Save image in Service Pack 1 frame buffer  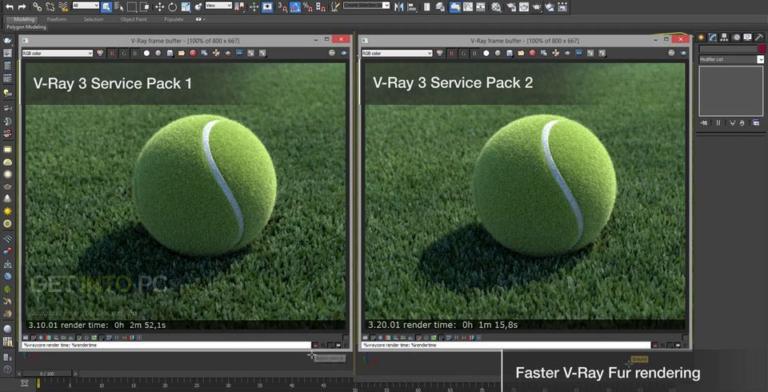(169, 53)
